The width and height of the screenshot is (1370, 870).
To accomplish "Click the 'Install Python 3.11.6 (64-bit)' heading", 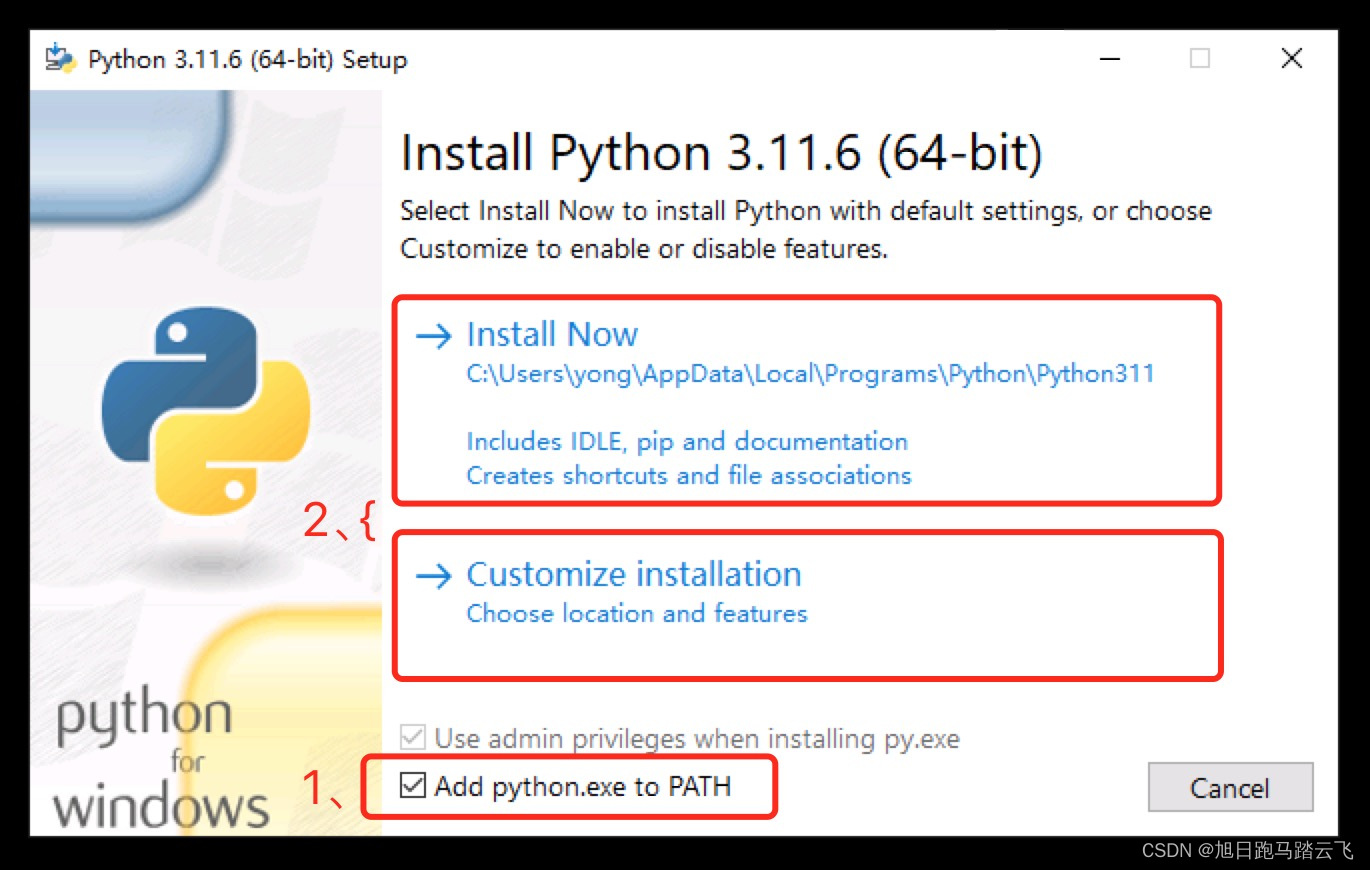I will pos(722,154).
